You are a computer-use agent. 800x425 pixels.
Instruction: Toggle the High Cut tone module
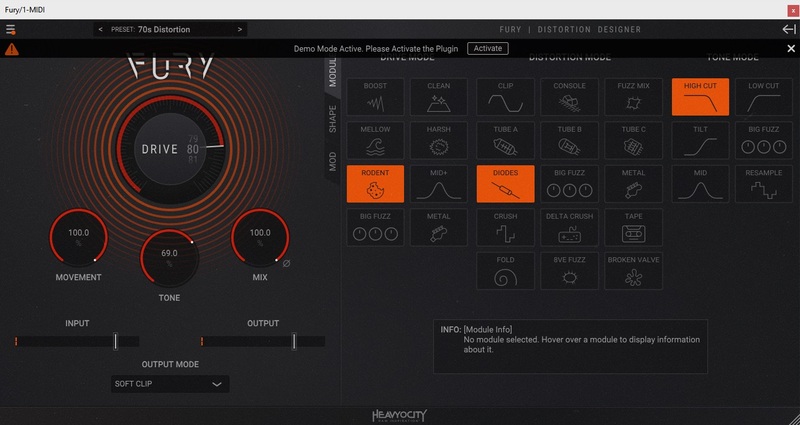[x=701, y=96]
